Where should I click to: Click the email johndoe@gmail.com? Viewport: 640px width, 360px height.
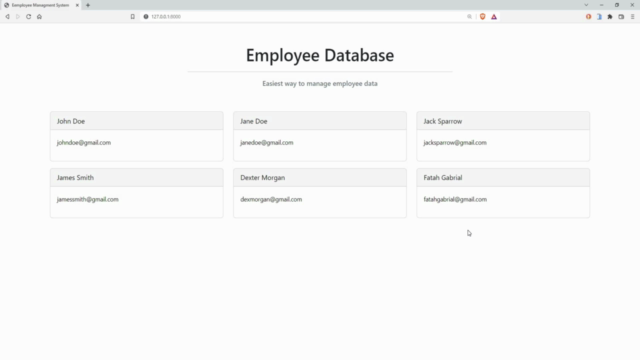click(x=84, y=142)
